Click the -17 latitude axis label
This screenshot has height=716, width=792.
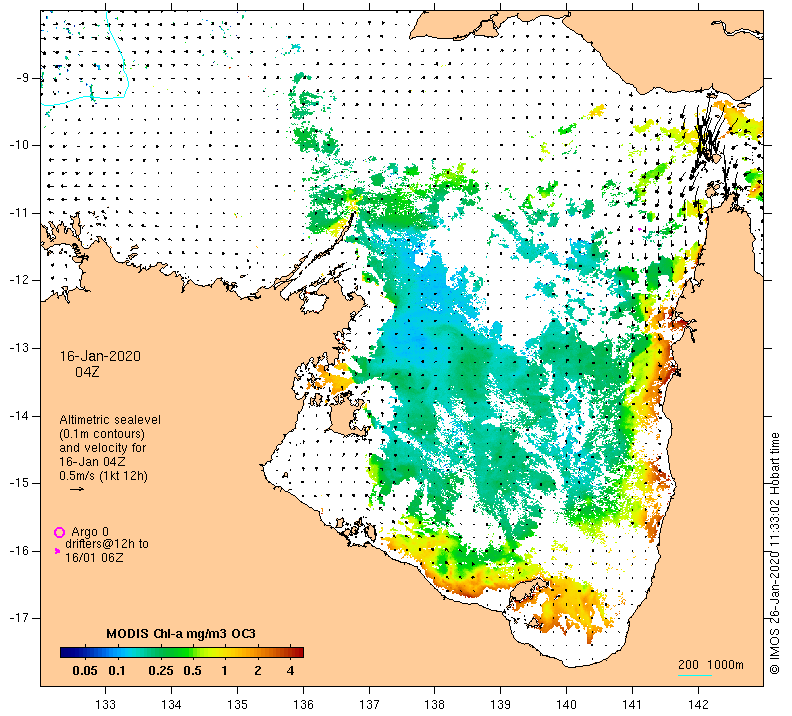pyautogui.click(x=19, y=618)
